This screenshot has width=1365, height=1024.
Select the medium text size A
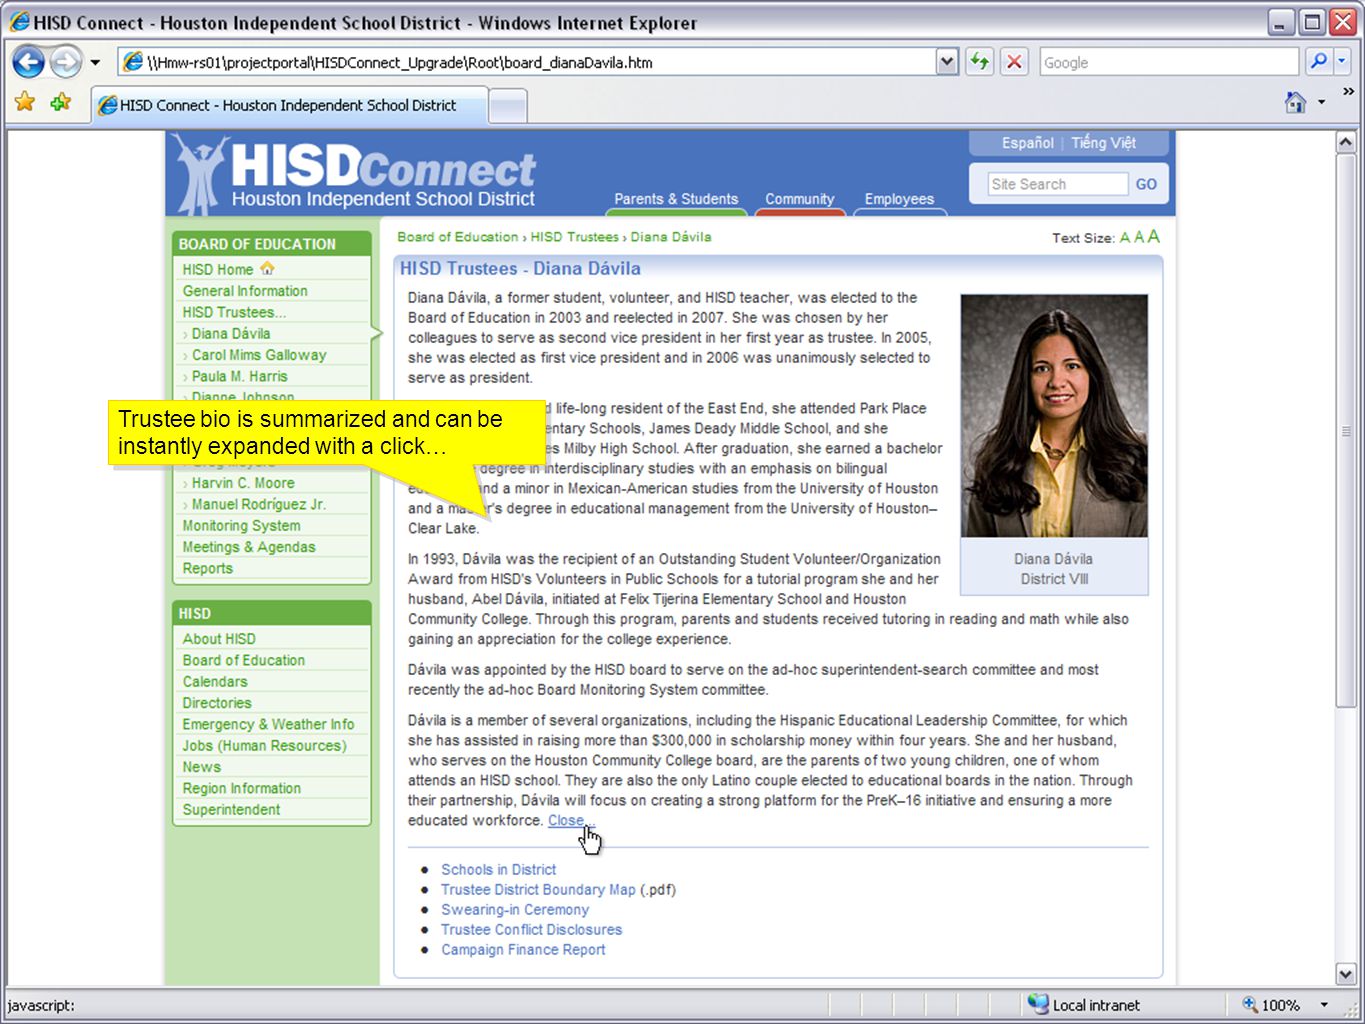(x=1139, y=237)
